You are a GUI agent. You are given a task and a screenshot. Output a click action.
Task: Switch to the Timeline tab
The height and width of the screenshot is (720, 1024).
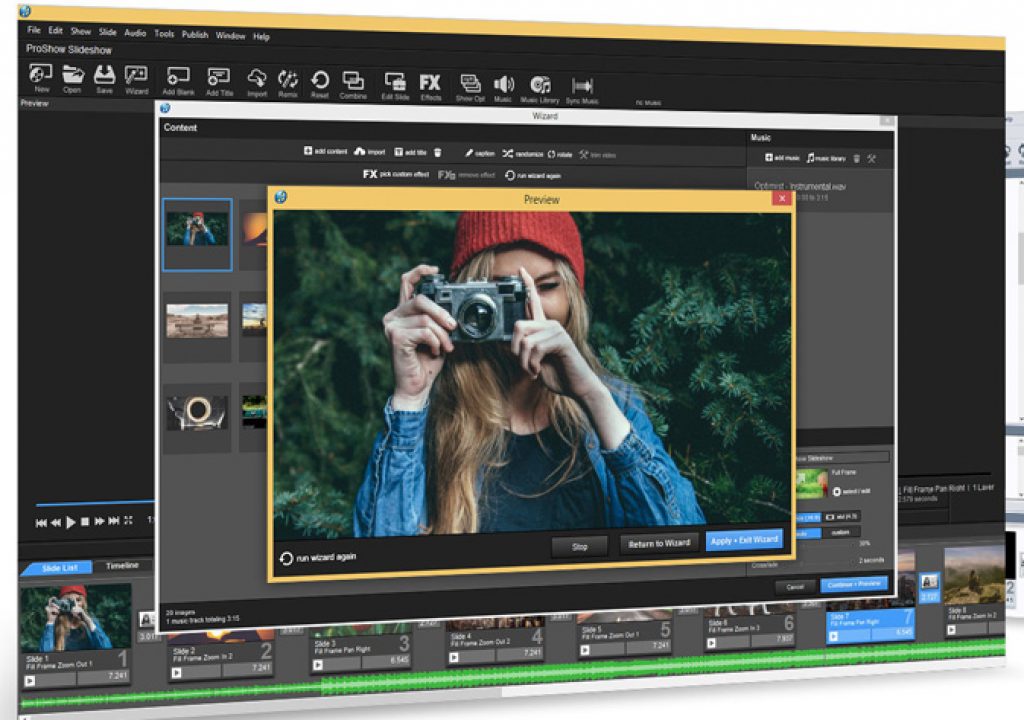122,565
